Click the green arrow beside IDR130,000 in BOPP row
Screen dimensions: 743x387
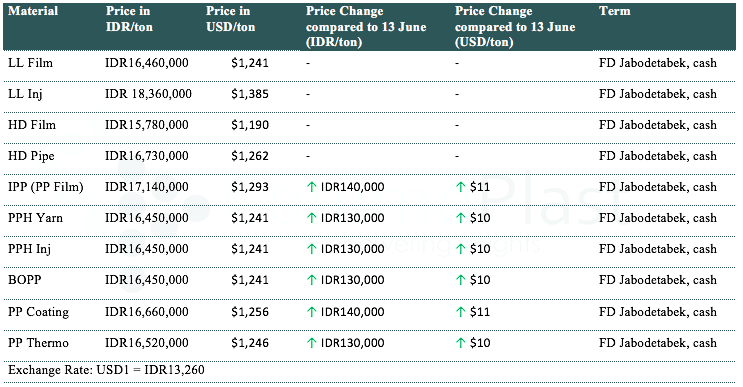coord(311,280)
